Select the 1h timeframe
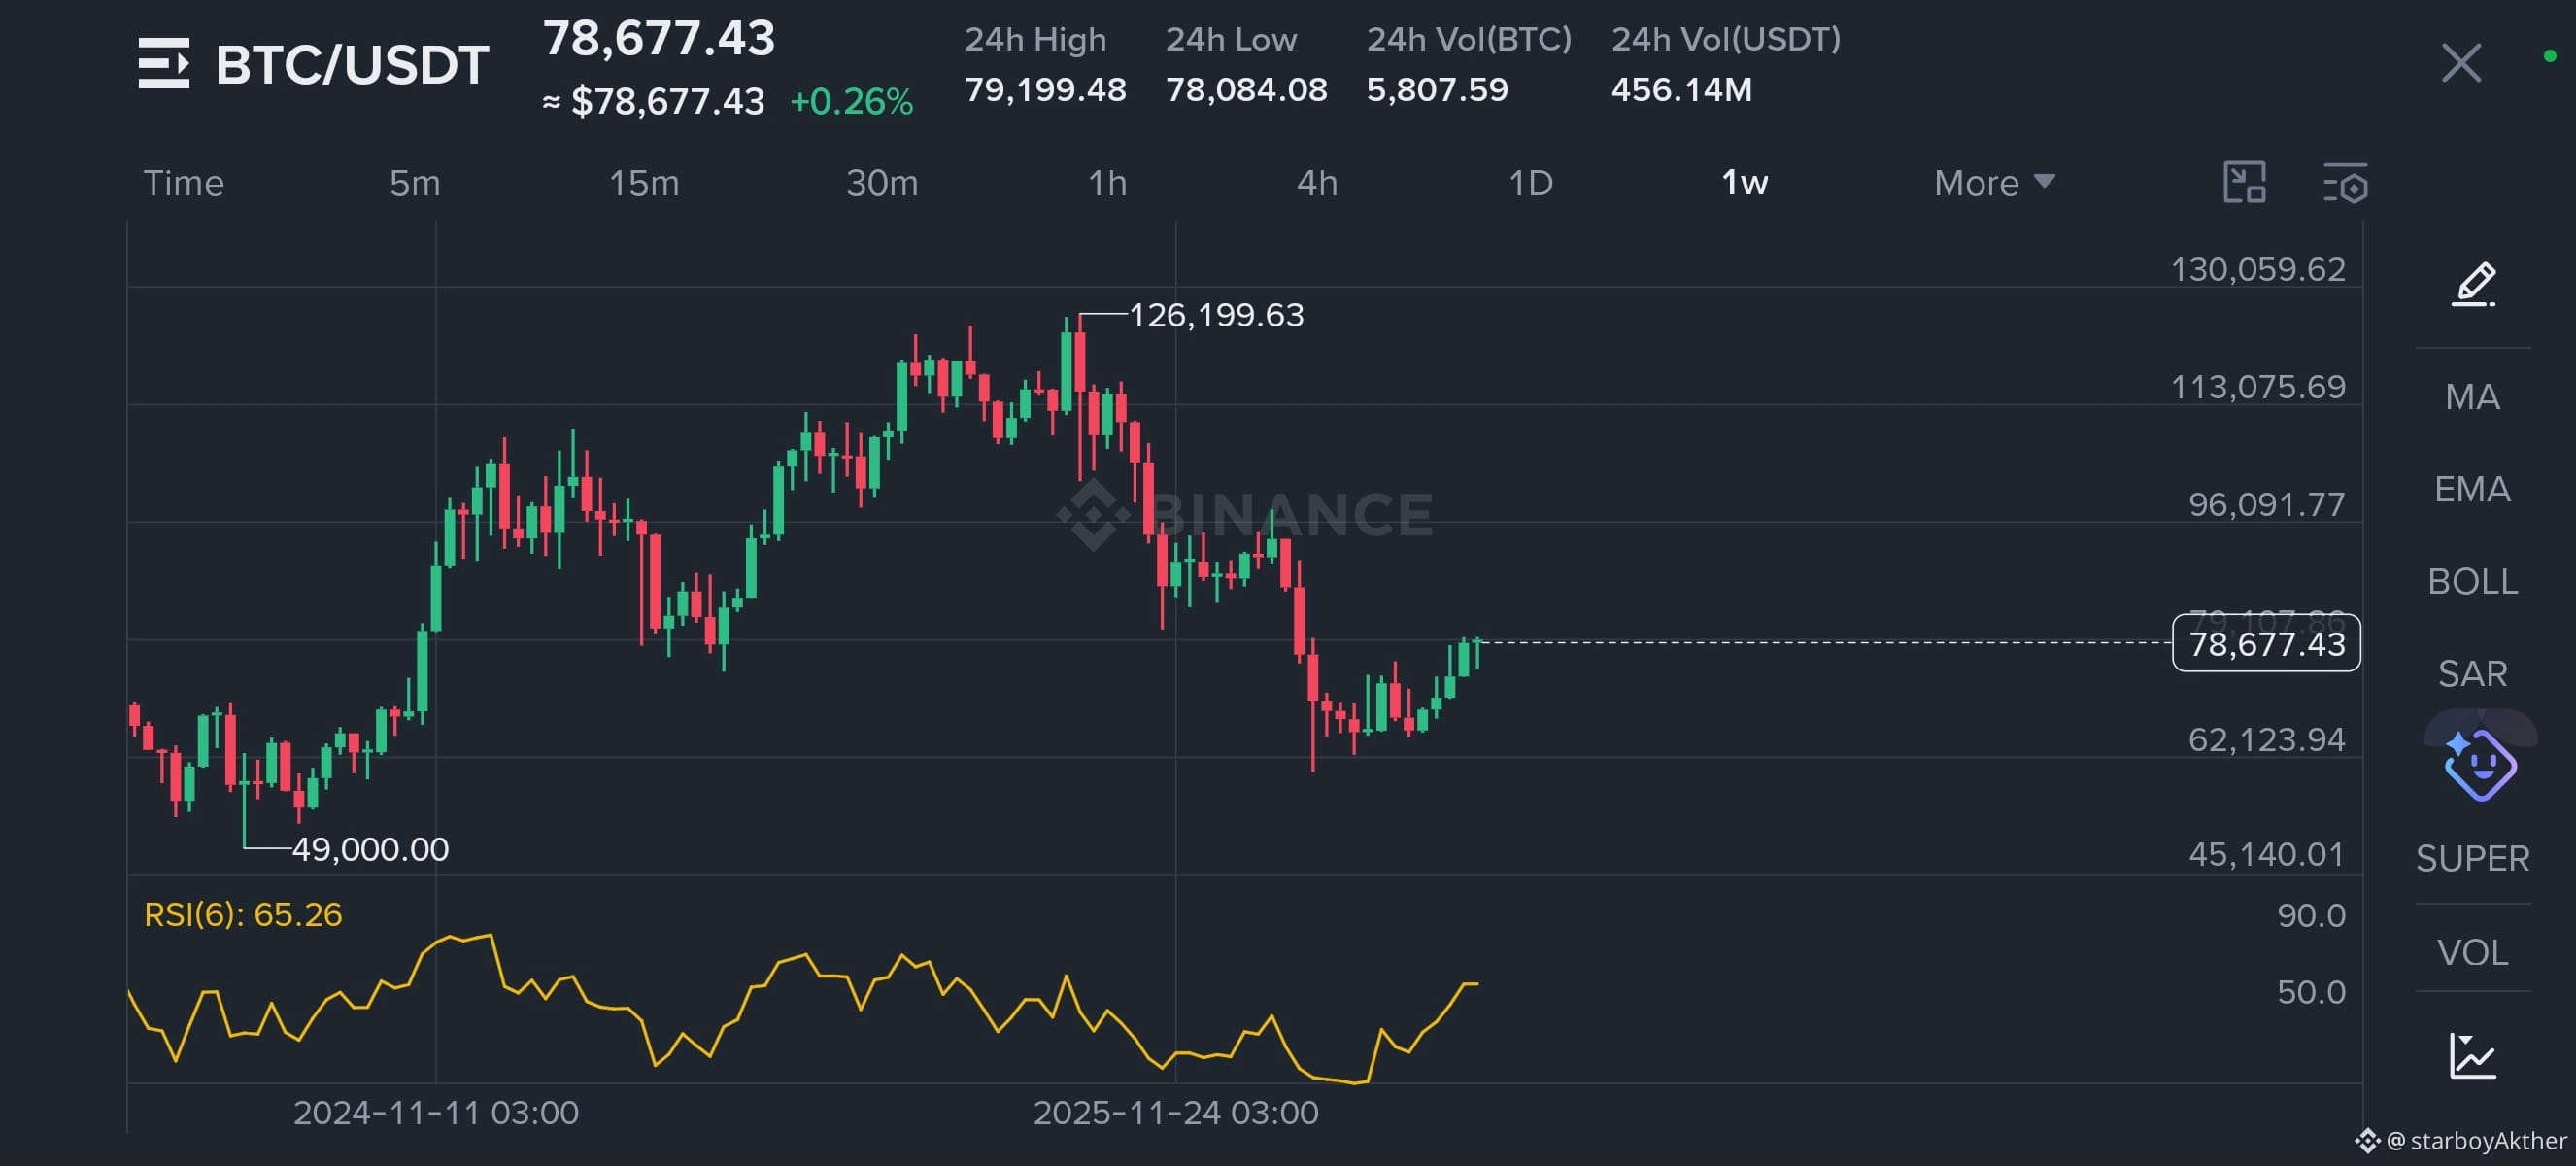 point(1107,183)
